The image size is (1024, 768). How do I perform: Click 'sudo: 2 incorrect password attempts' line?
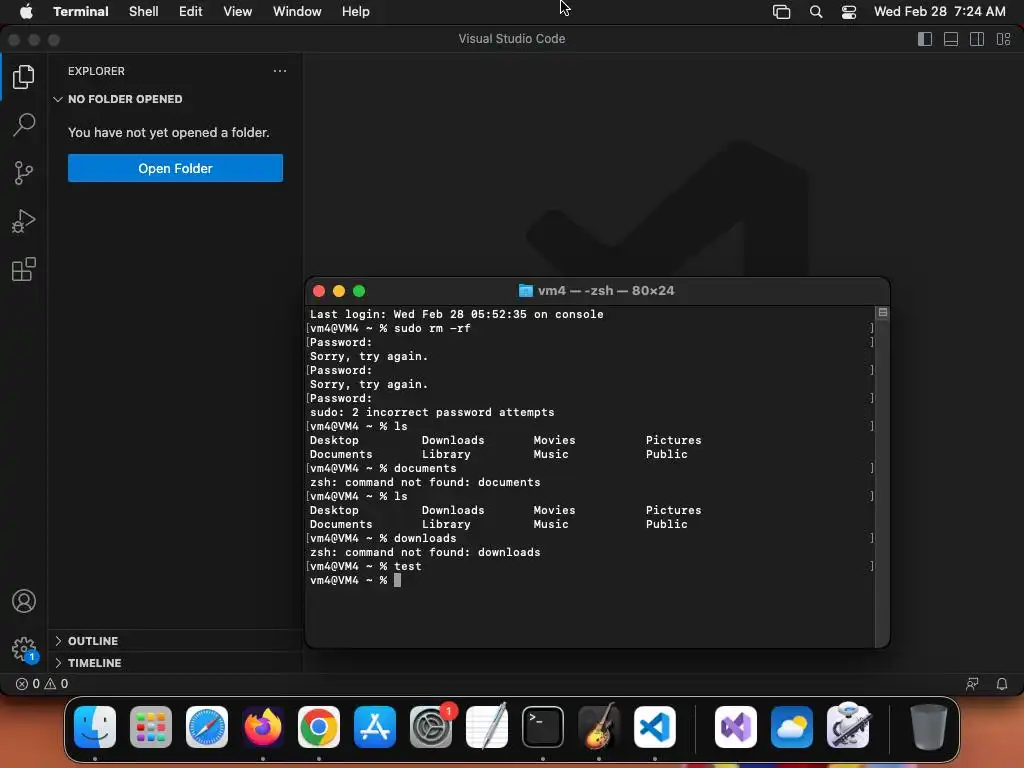[432, 413]
